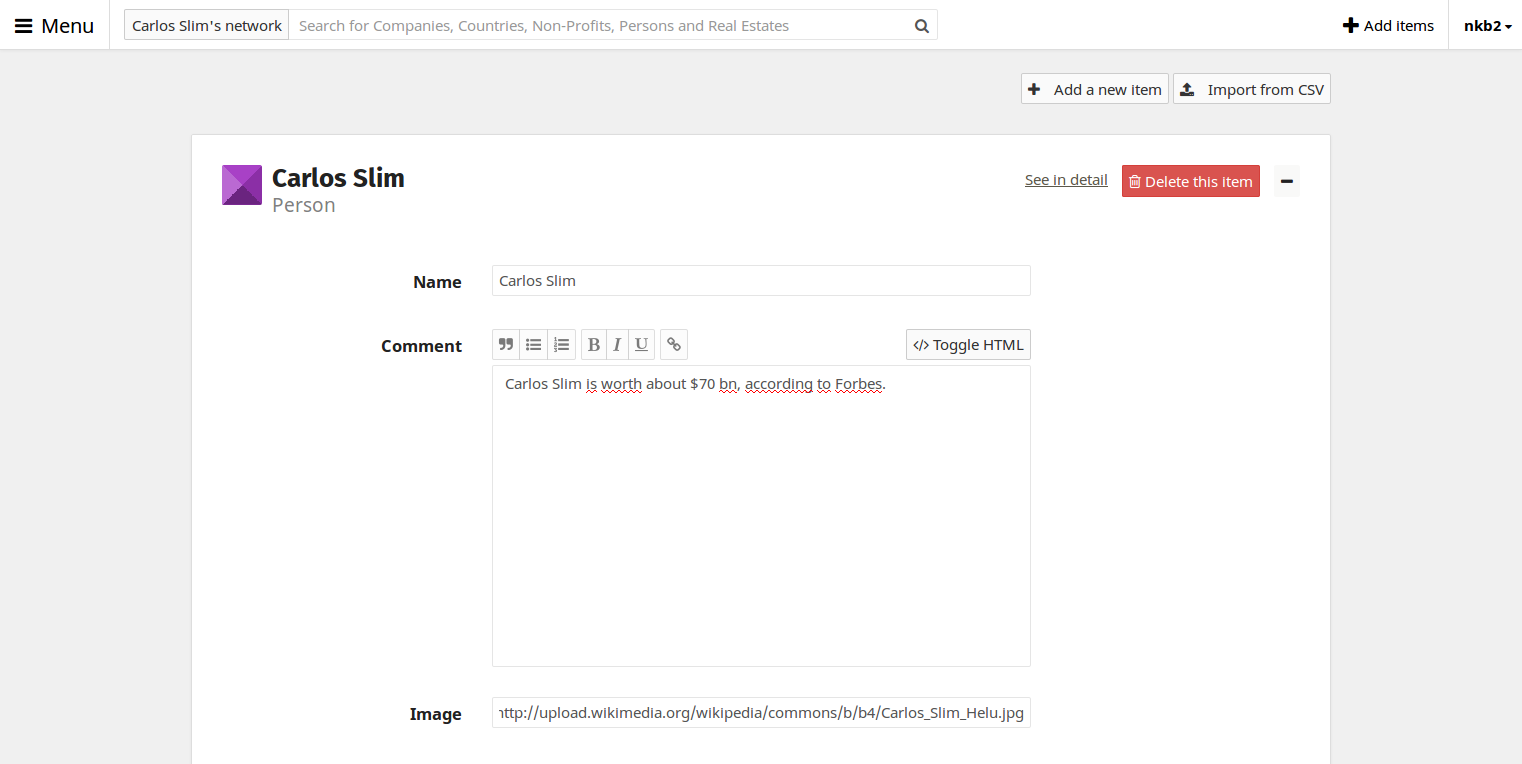Expand the nkb2 user dropdown
Screen dimensions: 1522x764
[1487, 25]
